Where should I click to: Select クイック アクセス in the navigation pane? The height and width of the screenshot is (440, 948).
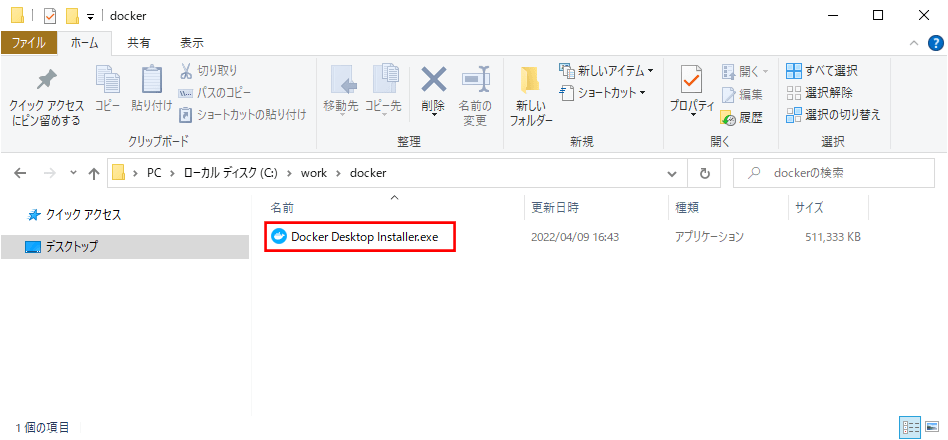pyautogui.click(x=75, y=215)
